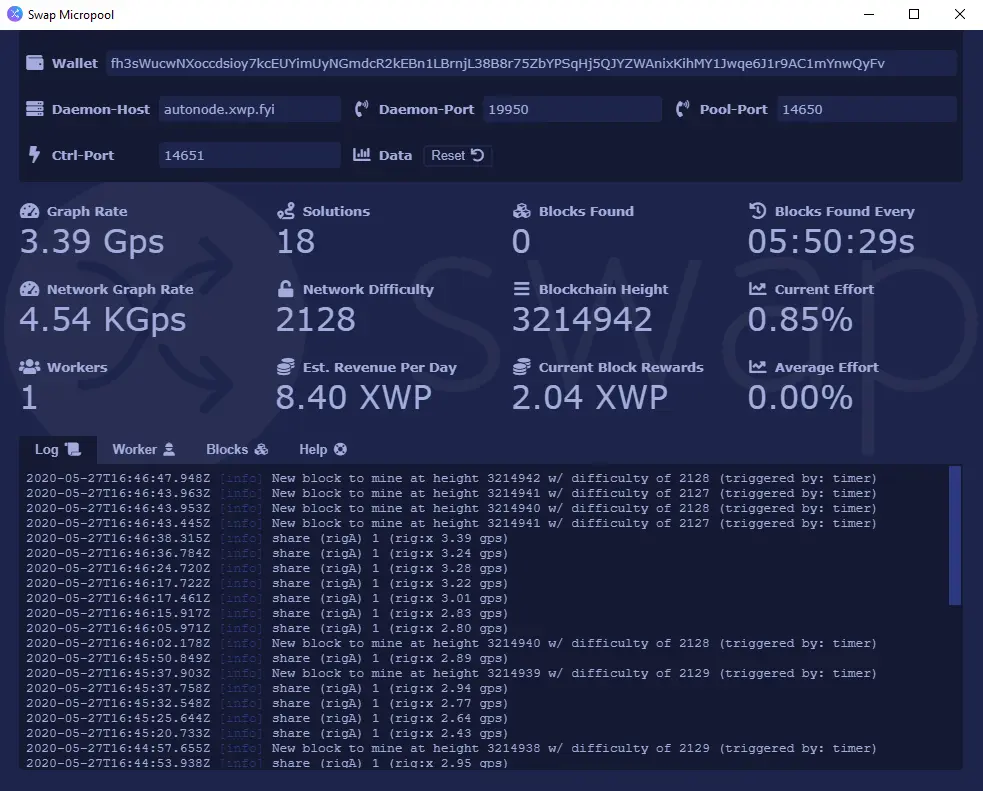Focus the Daemon-Host field showing autonode.xwp.fyi
The height and width of the screenshot is (791, 983).
(x=249, y=109)
